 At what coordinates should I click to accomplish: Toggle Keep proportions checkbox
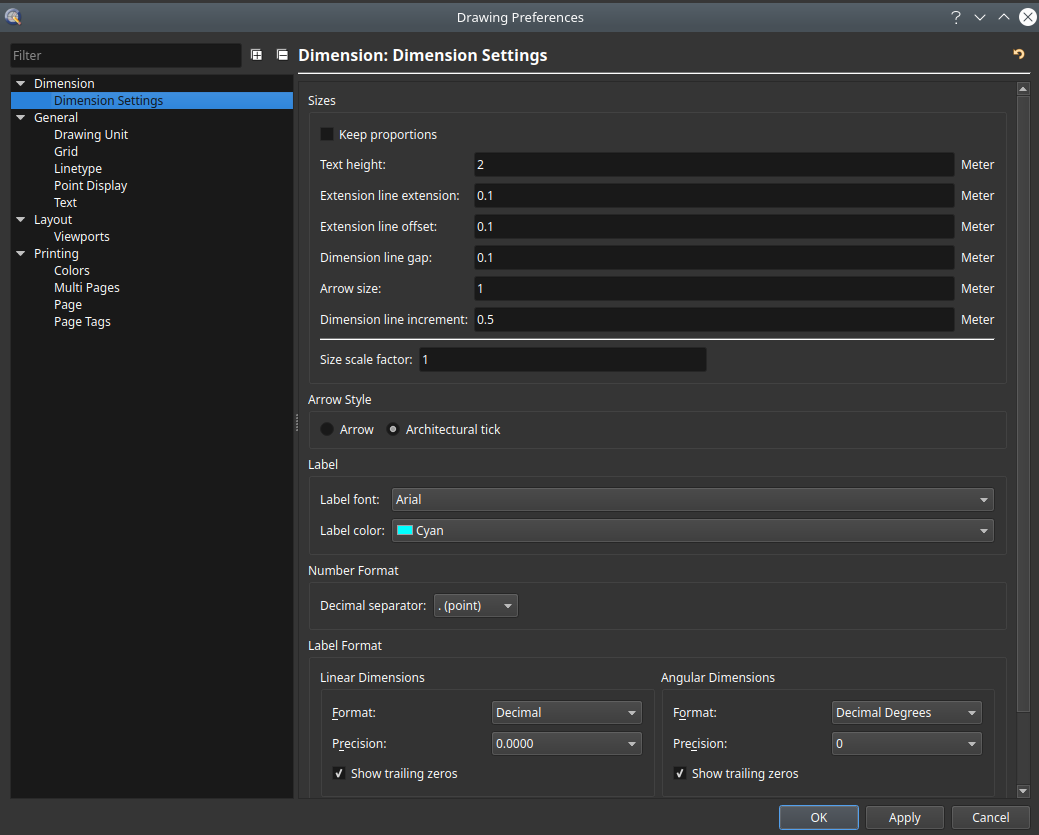tap(327, 134)
